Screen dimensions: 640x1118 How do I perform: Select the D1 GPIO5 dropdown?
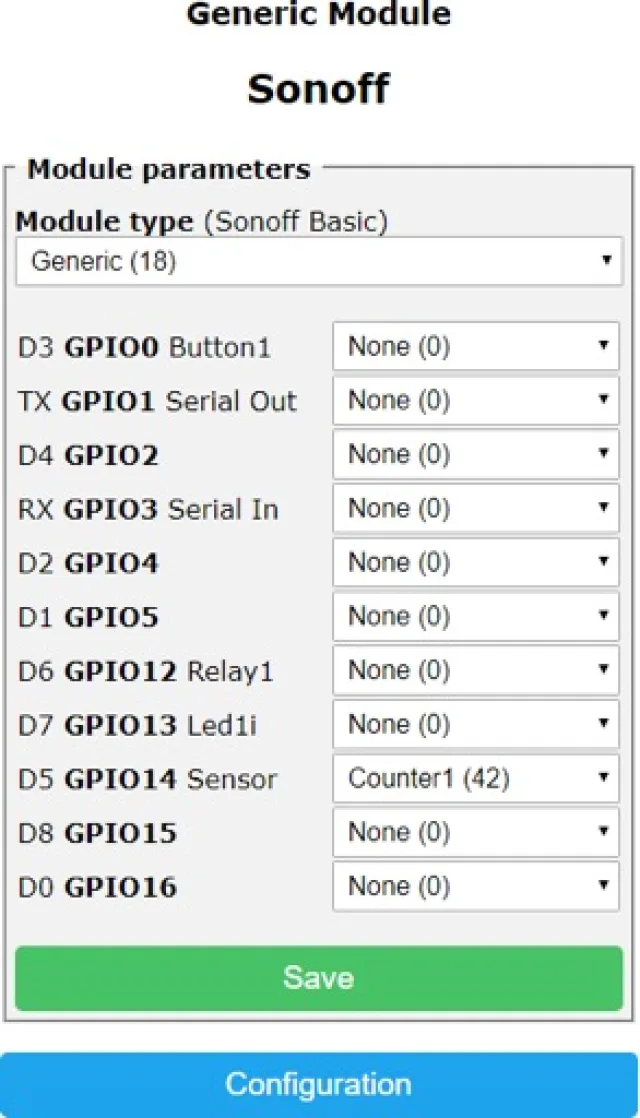[476, 617]
